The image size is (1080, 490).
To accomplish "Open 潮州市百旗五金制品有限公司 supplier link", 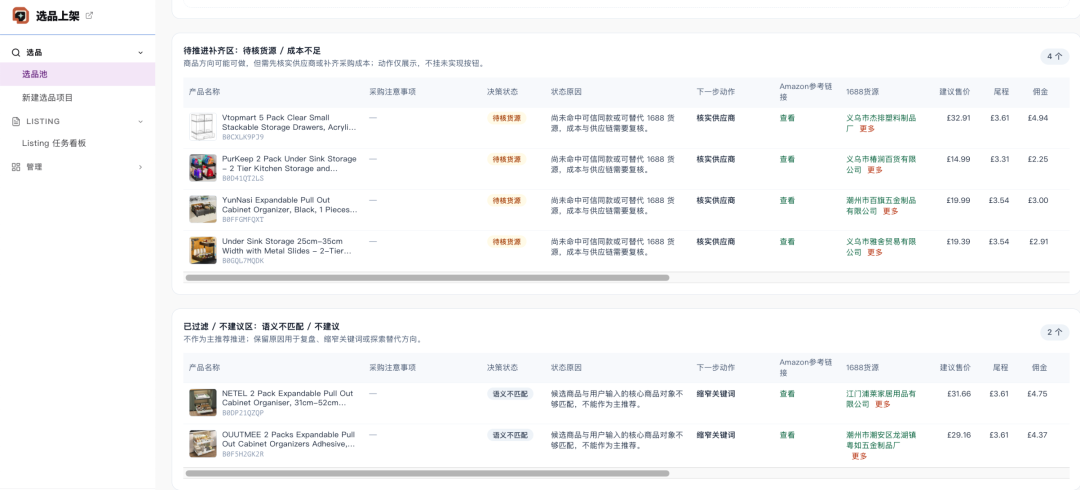I will (x=881, y=205).
